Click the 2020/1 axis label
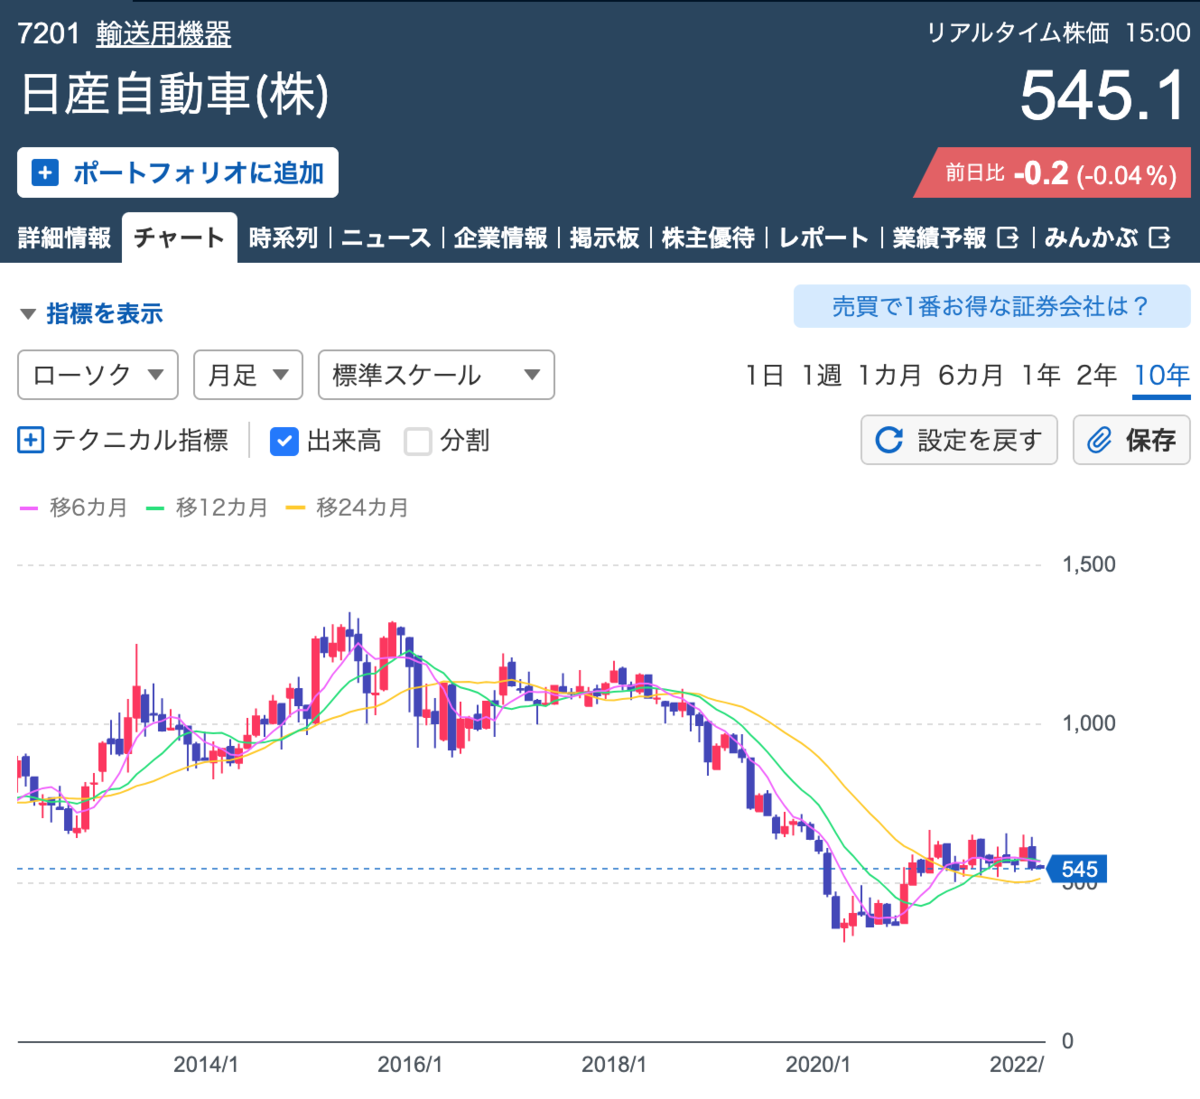 818,1064
